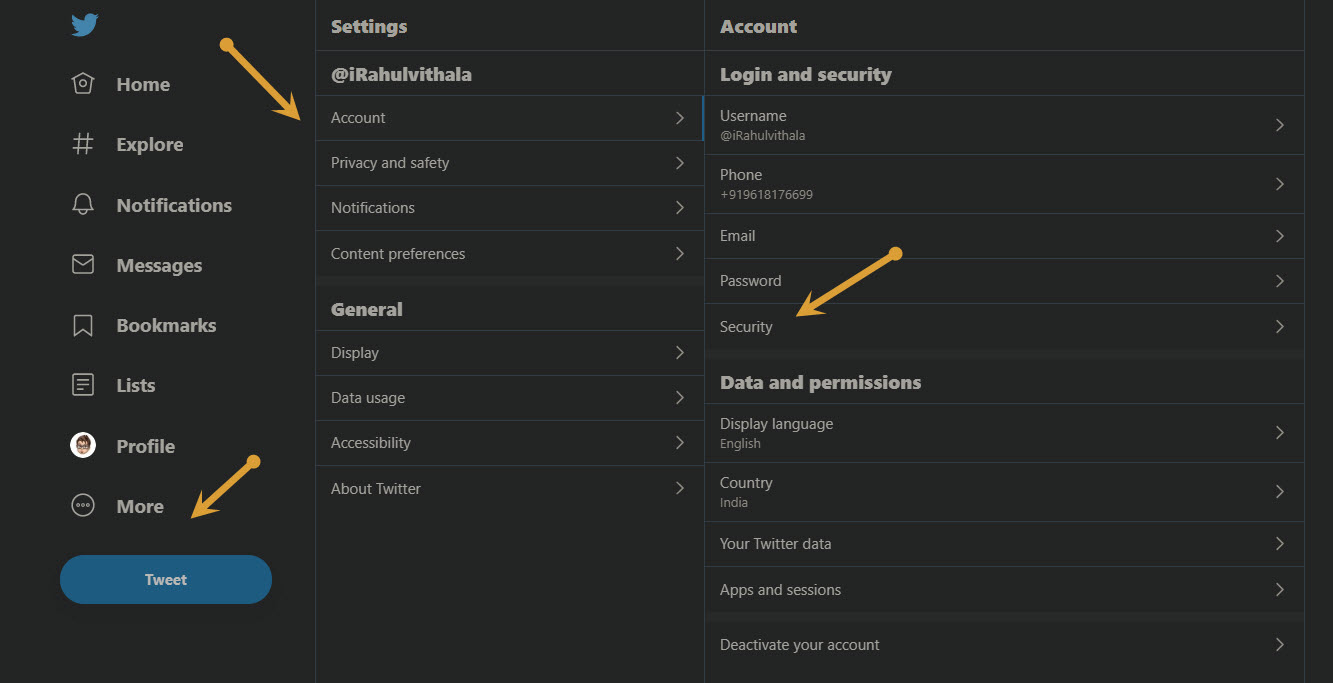
Task: Open the Profile sidebar label
Action: [x=146, y=447]
